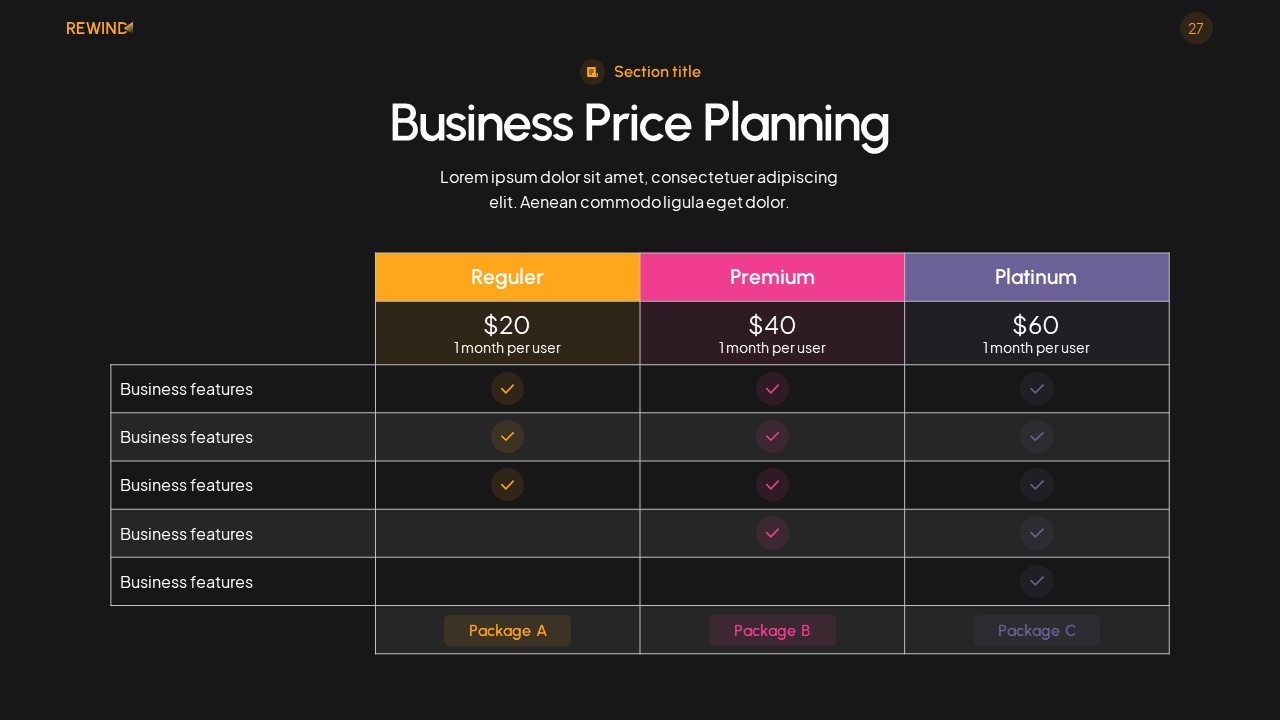
Task: Click the orange checkmark in third features row
Action: (507, 485)
